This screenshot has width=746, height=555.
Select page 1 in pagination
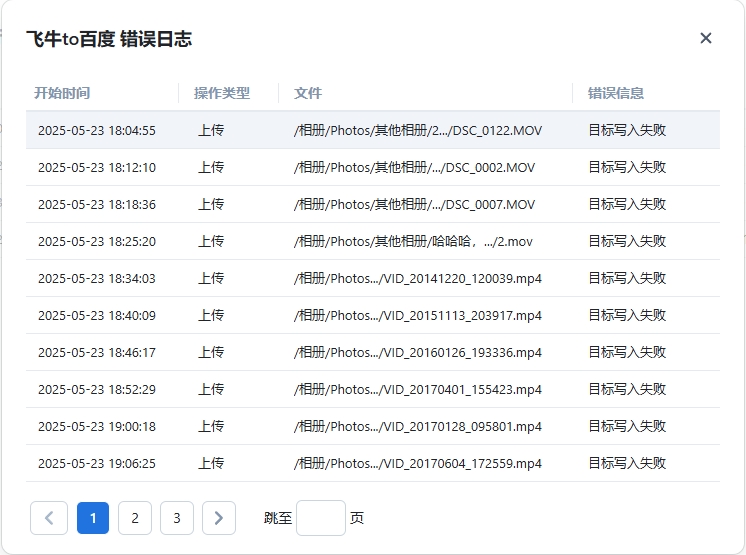click(x=93, y=518)
